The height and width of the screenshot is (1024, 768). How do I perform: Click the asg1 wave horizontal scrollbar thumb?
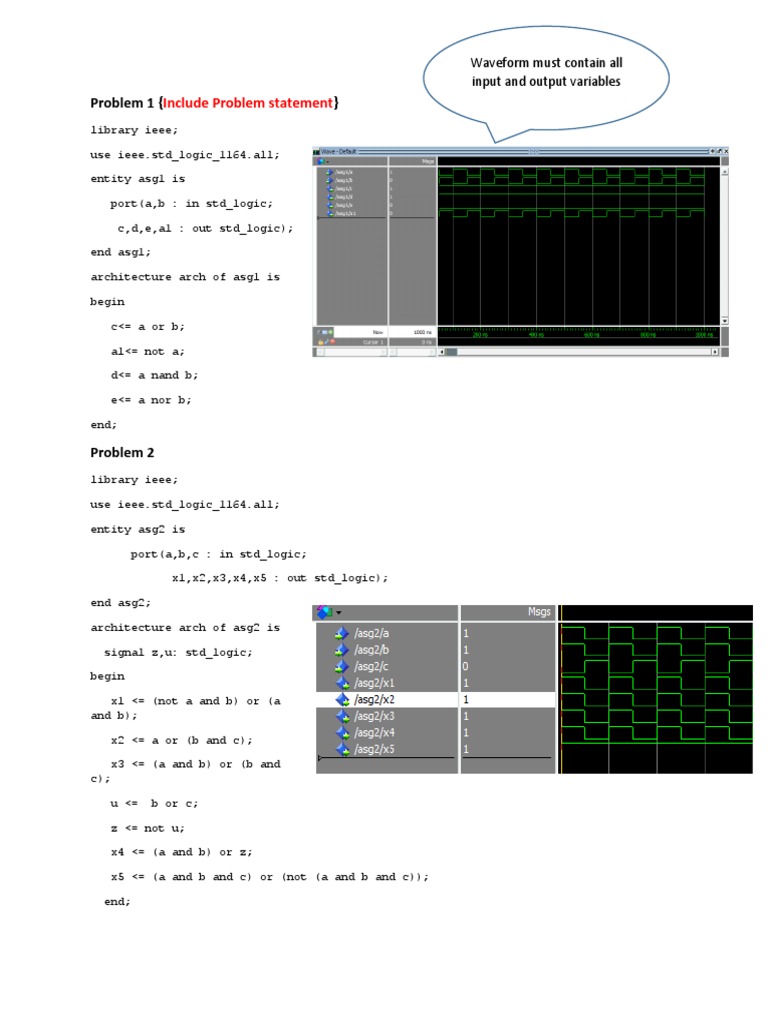pos(451,352)
